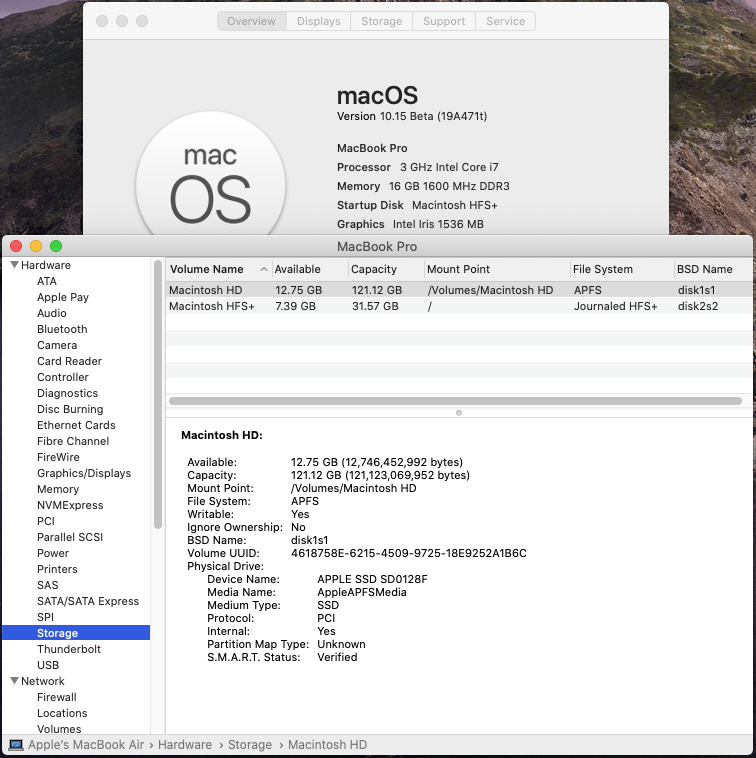The height and width of the screenshot is (758, 756).
Task: Select Ethernet Cards in the sidebar
Action: (76, 425)
